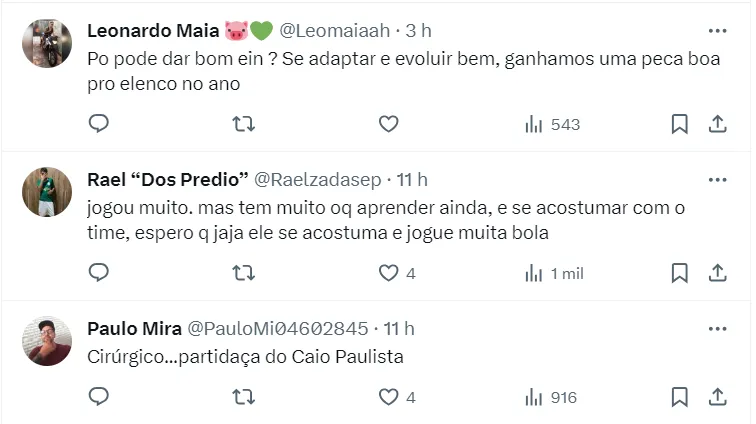Retweet Rael "Dos Predio" post
The width and height of the screenshot is (756, 424).
(243, 273)
